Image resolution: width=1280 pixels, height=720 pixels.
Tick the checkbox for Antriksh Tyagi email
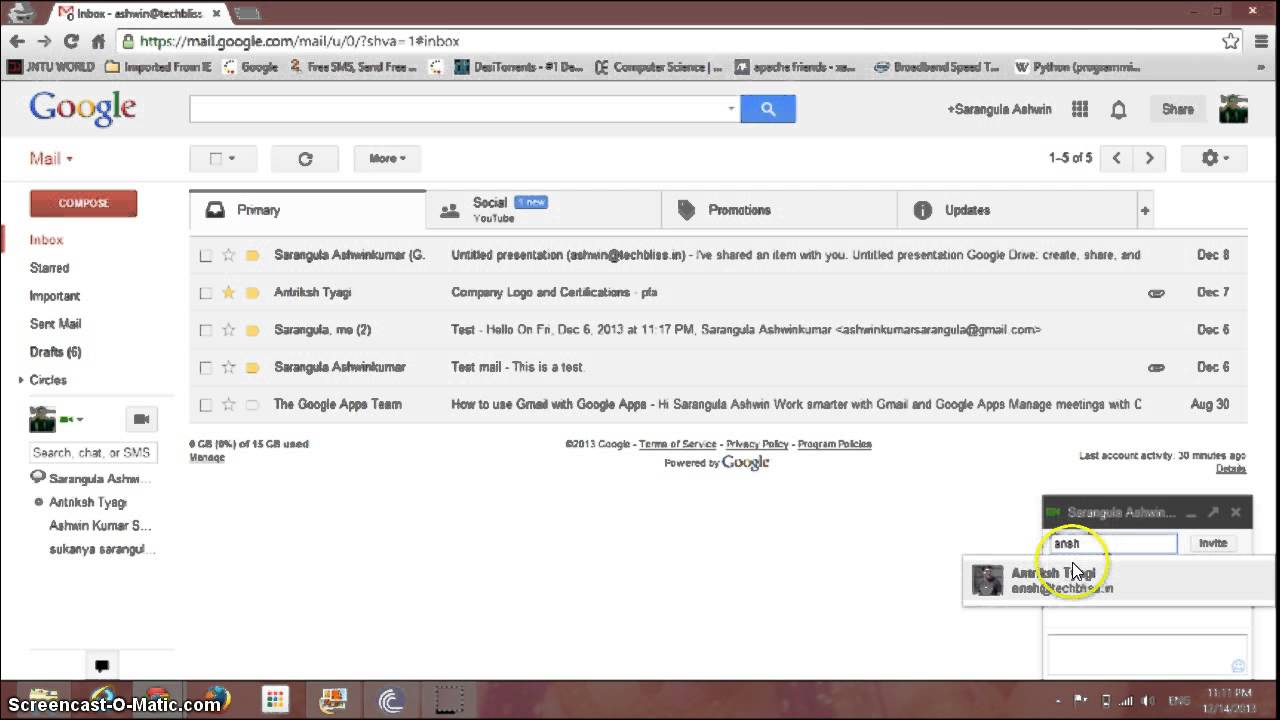coord(205,293)
